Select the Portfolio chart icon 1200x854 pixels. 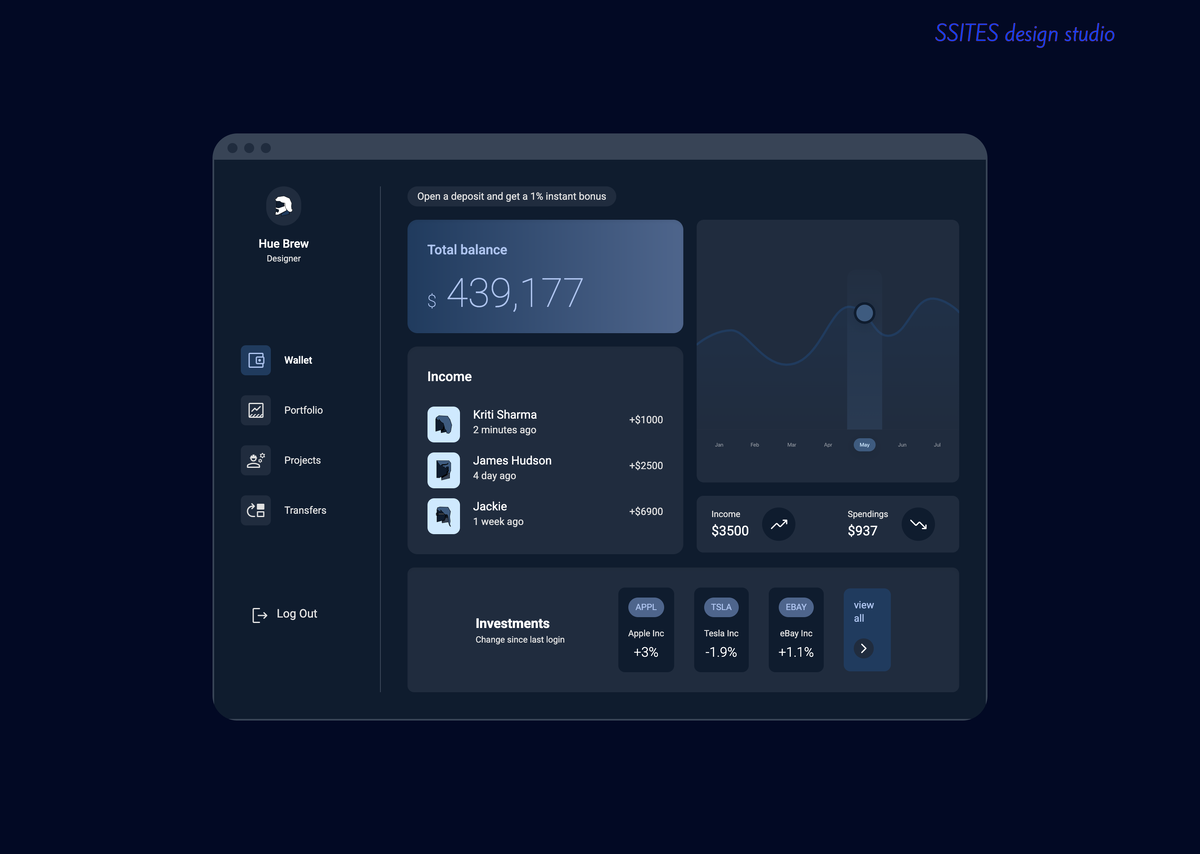coord(256,410)
